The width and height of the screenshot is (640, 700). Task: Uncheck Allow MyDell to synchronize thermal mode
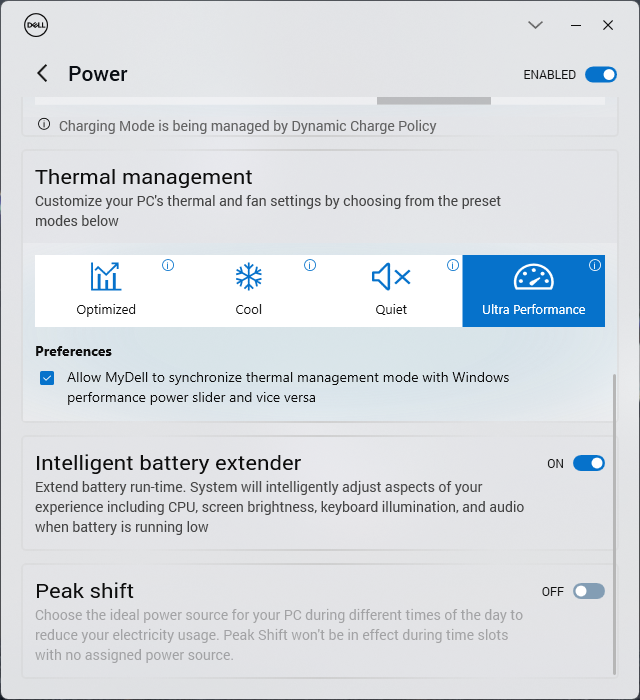coord(47,378)
